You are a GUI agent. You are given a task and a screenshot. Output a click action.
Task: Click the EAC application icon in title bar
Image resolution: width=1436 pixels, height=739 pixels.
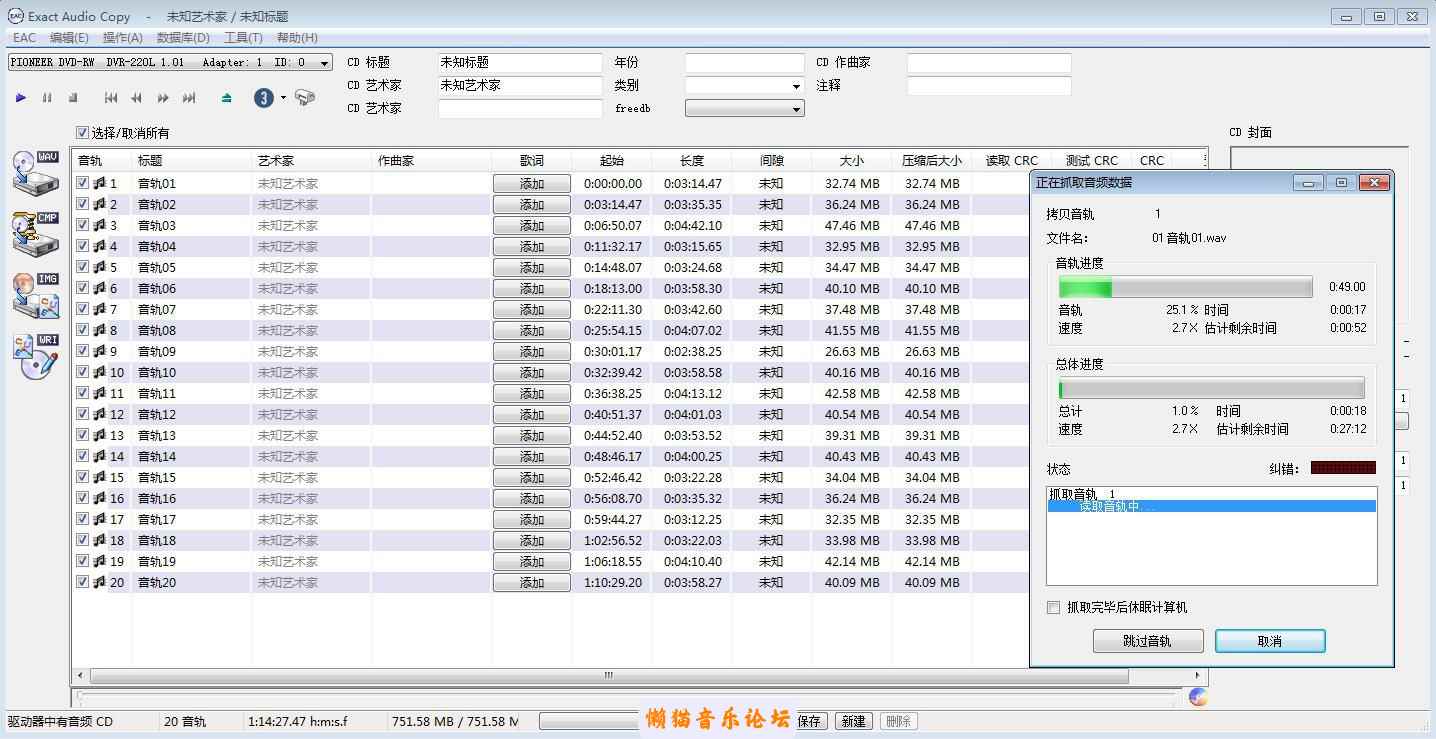(15, 16)
